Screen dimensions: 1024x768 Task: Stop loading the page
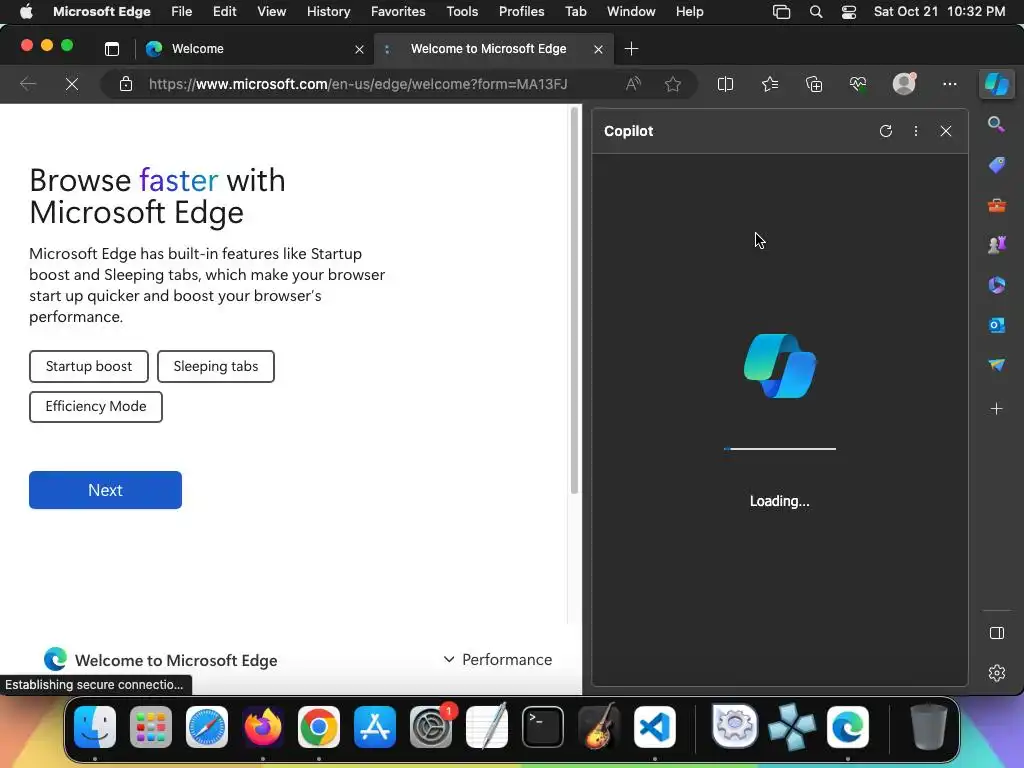point(72,84)
